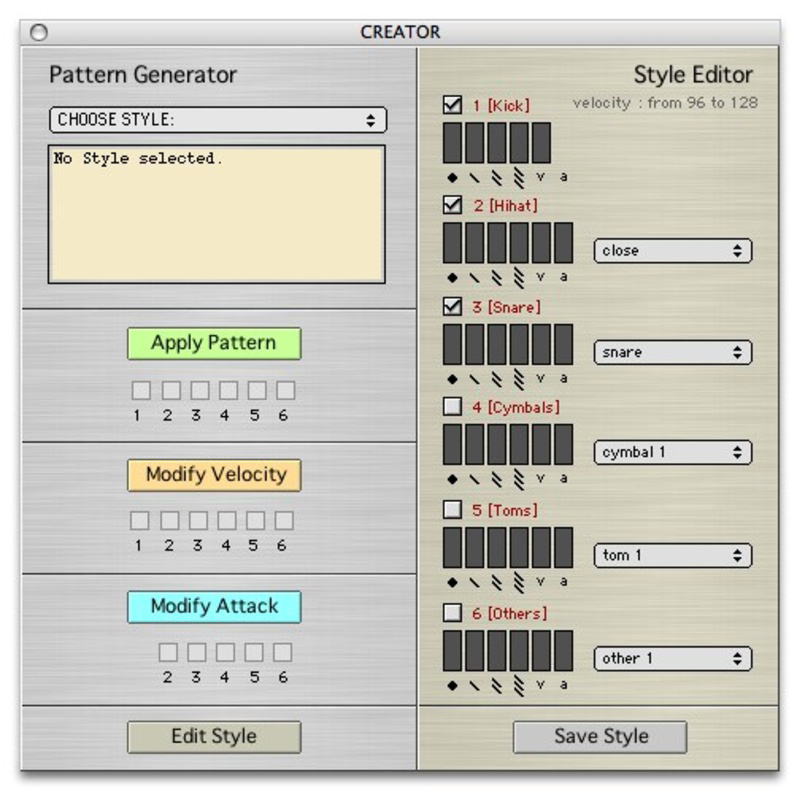Check box 6 under Apply Pattern
The height and width of the screenshot is (800, 797).
286,390
